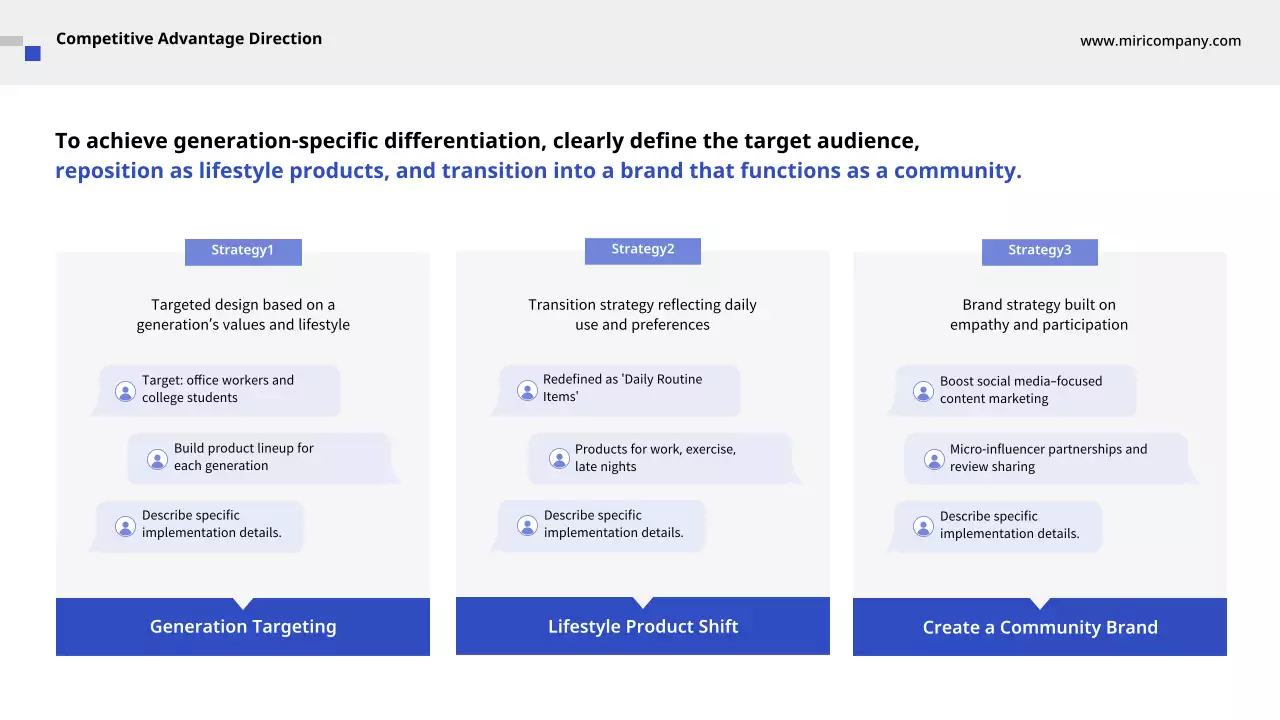1280x720 pixels.
Task: Click the person icon beside 'Target: office workers'
Action: (125, 391)
